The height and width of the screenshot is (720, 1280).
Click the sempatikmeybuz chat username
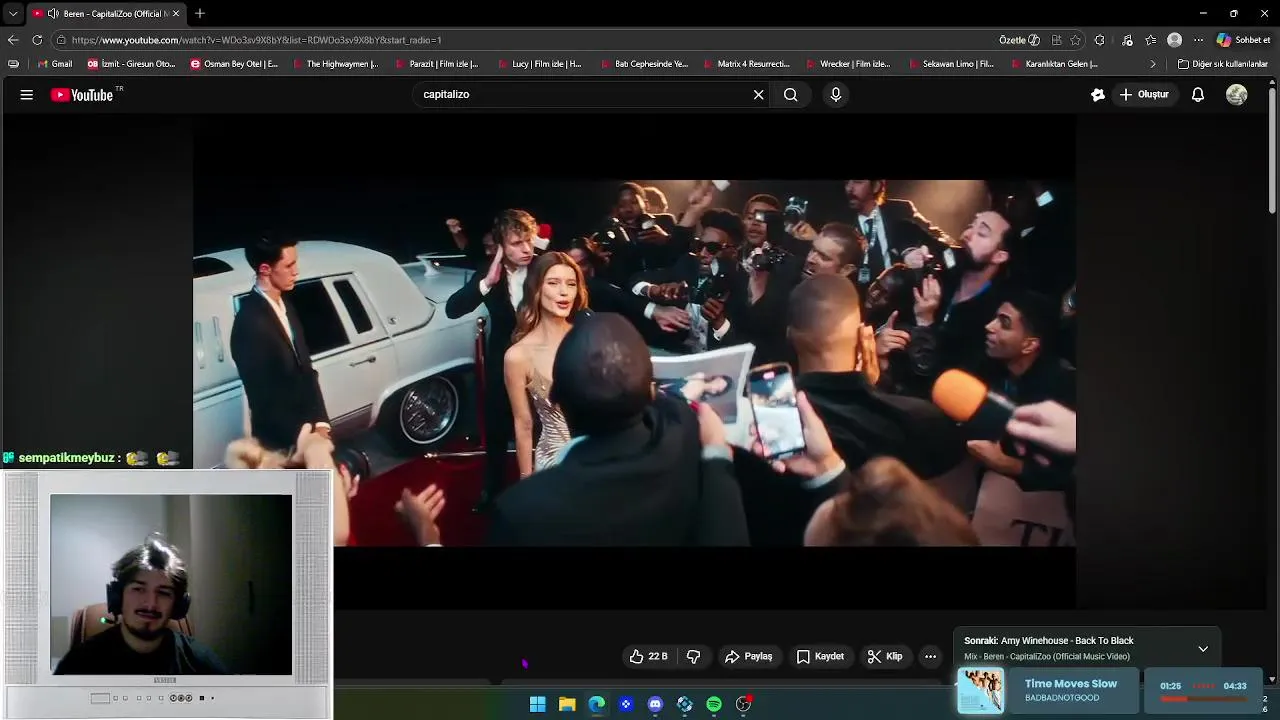click(66, 458)
